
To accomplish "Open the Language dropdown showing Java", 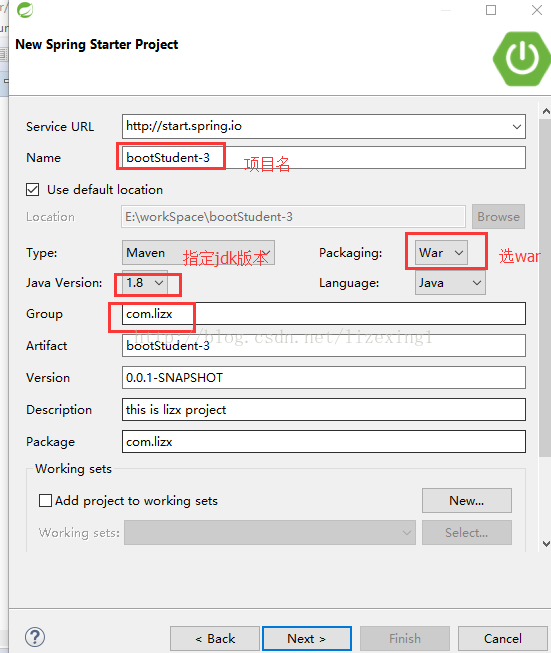I will pos(450,283).
